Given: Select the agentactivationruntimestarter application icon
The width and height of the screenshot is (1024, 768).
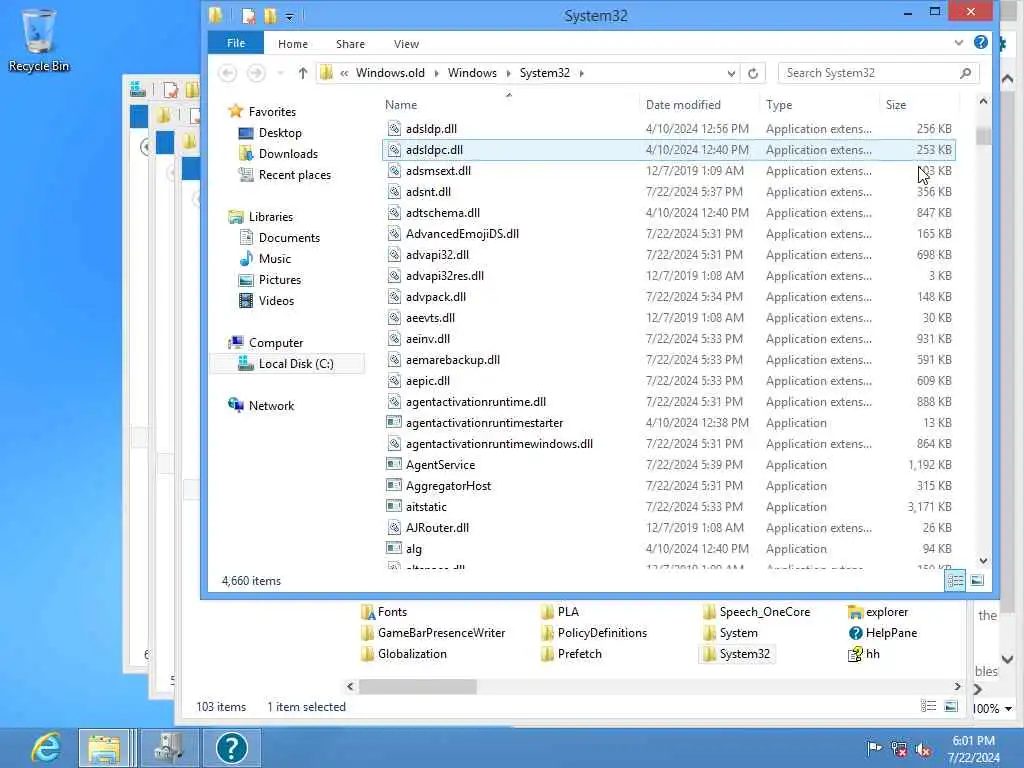Looking at the screenshot, I should [x=394, y=423].
